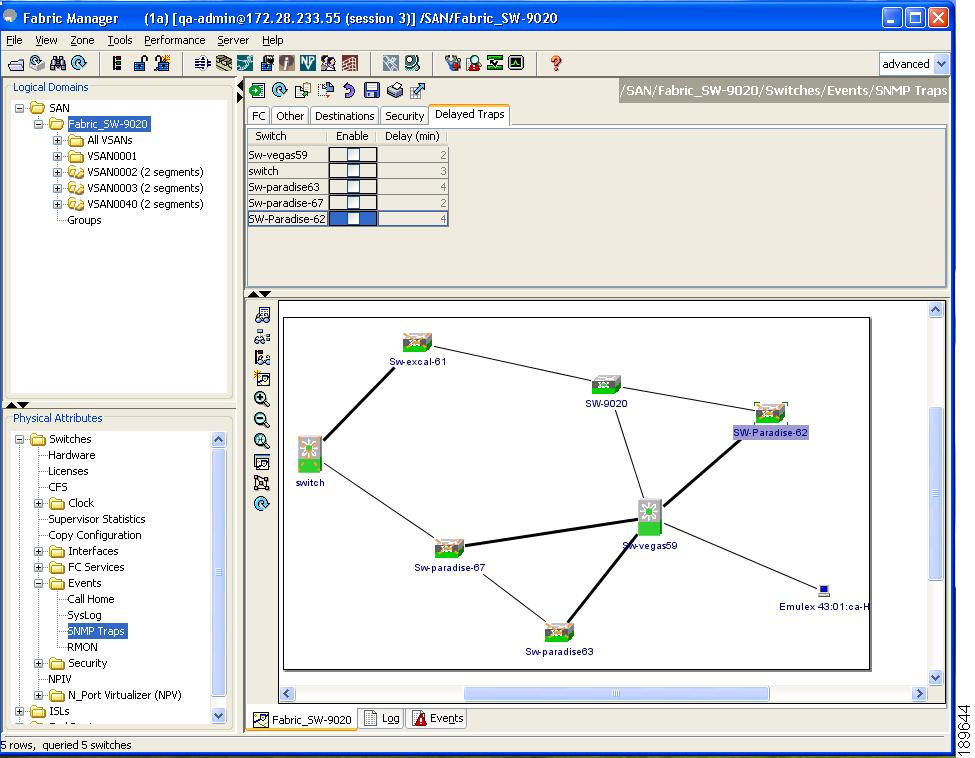
Task: Switch to the Security tab
Action: click(x=404, y=116)
